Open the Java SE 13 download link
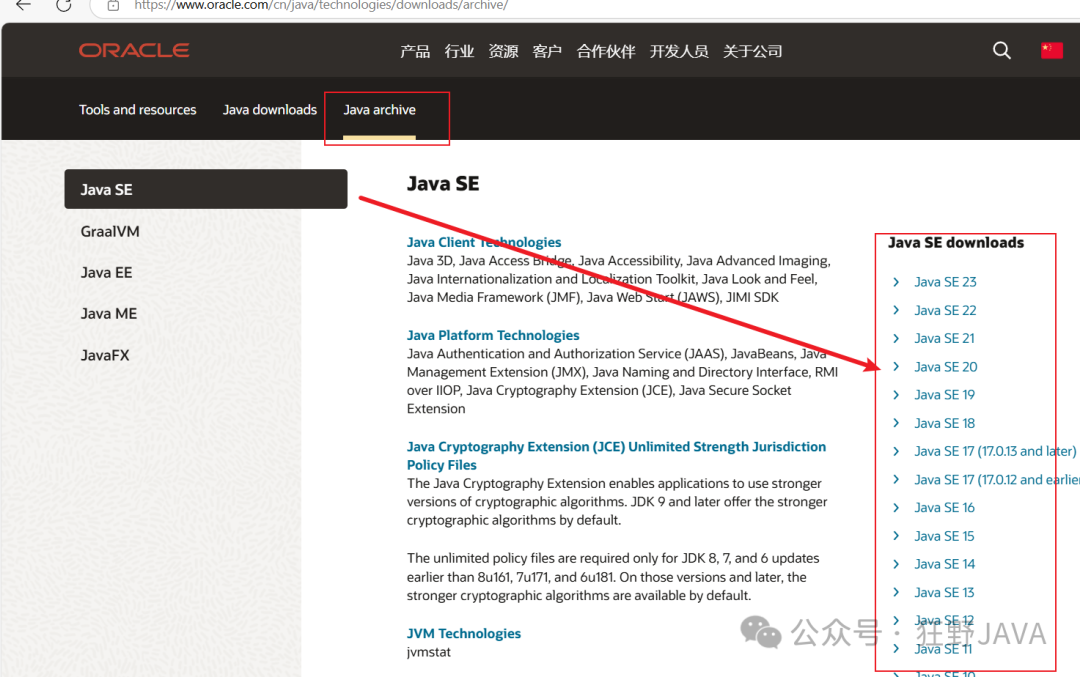The width and height of the screenshot is (1080, 677). [944, 592]
